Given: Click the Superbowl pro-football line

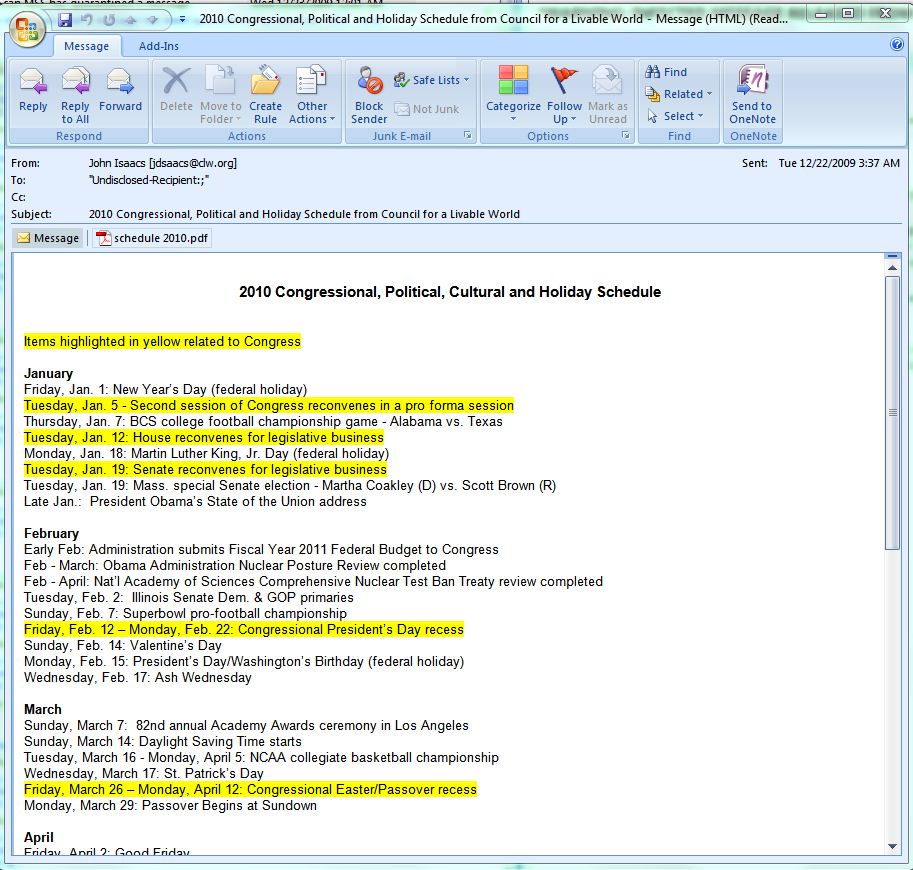Looking at the screenshot, I should (185, 613).
